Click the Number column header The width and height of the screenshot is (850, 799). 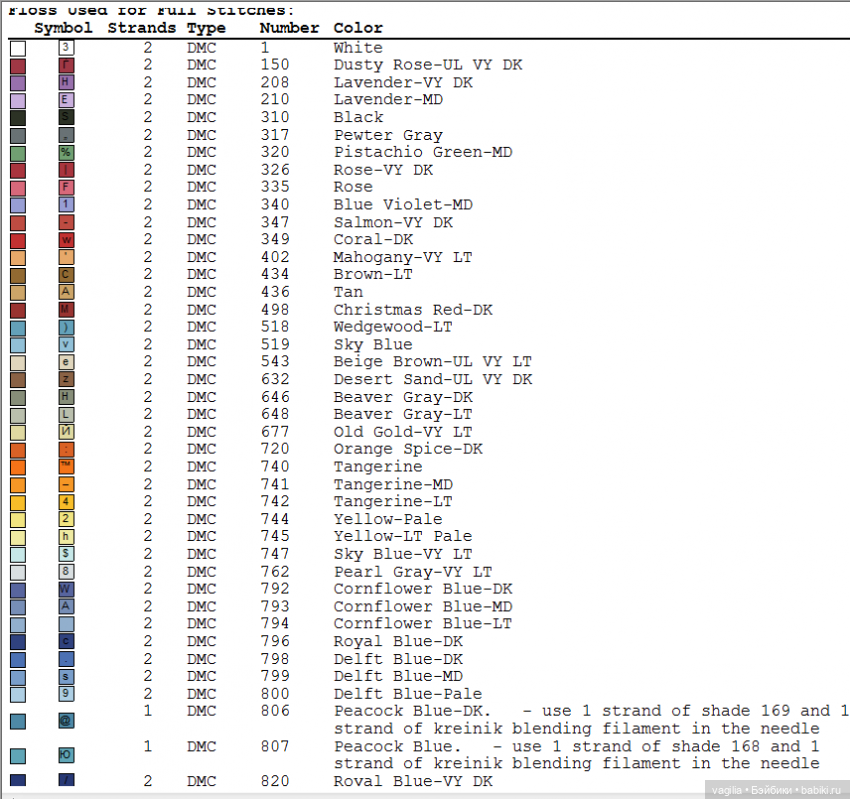[x=289, y=28]
